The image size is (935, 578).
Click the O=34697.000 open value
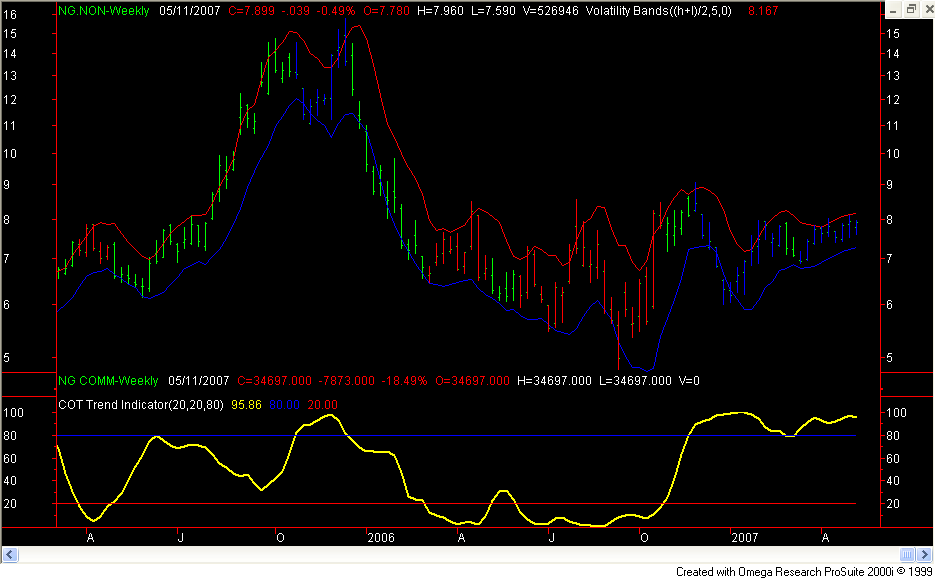coord(472,381)
